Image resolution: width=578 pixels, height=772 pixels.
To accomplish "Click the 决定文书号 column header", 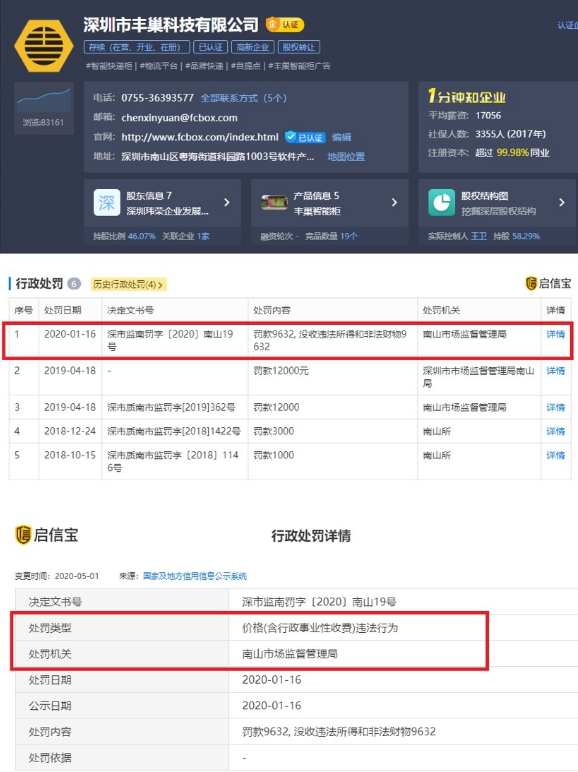I will point(130,310).
